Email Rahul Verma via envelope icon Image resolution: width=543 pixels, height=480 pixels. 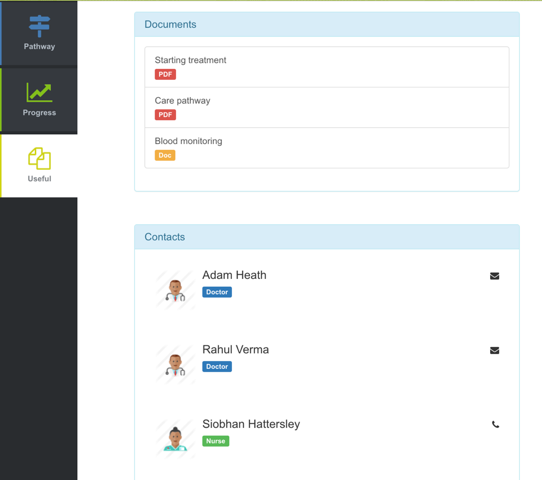[x=494, y=350]
